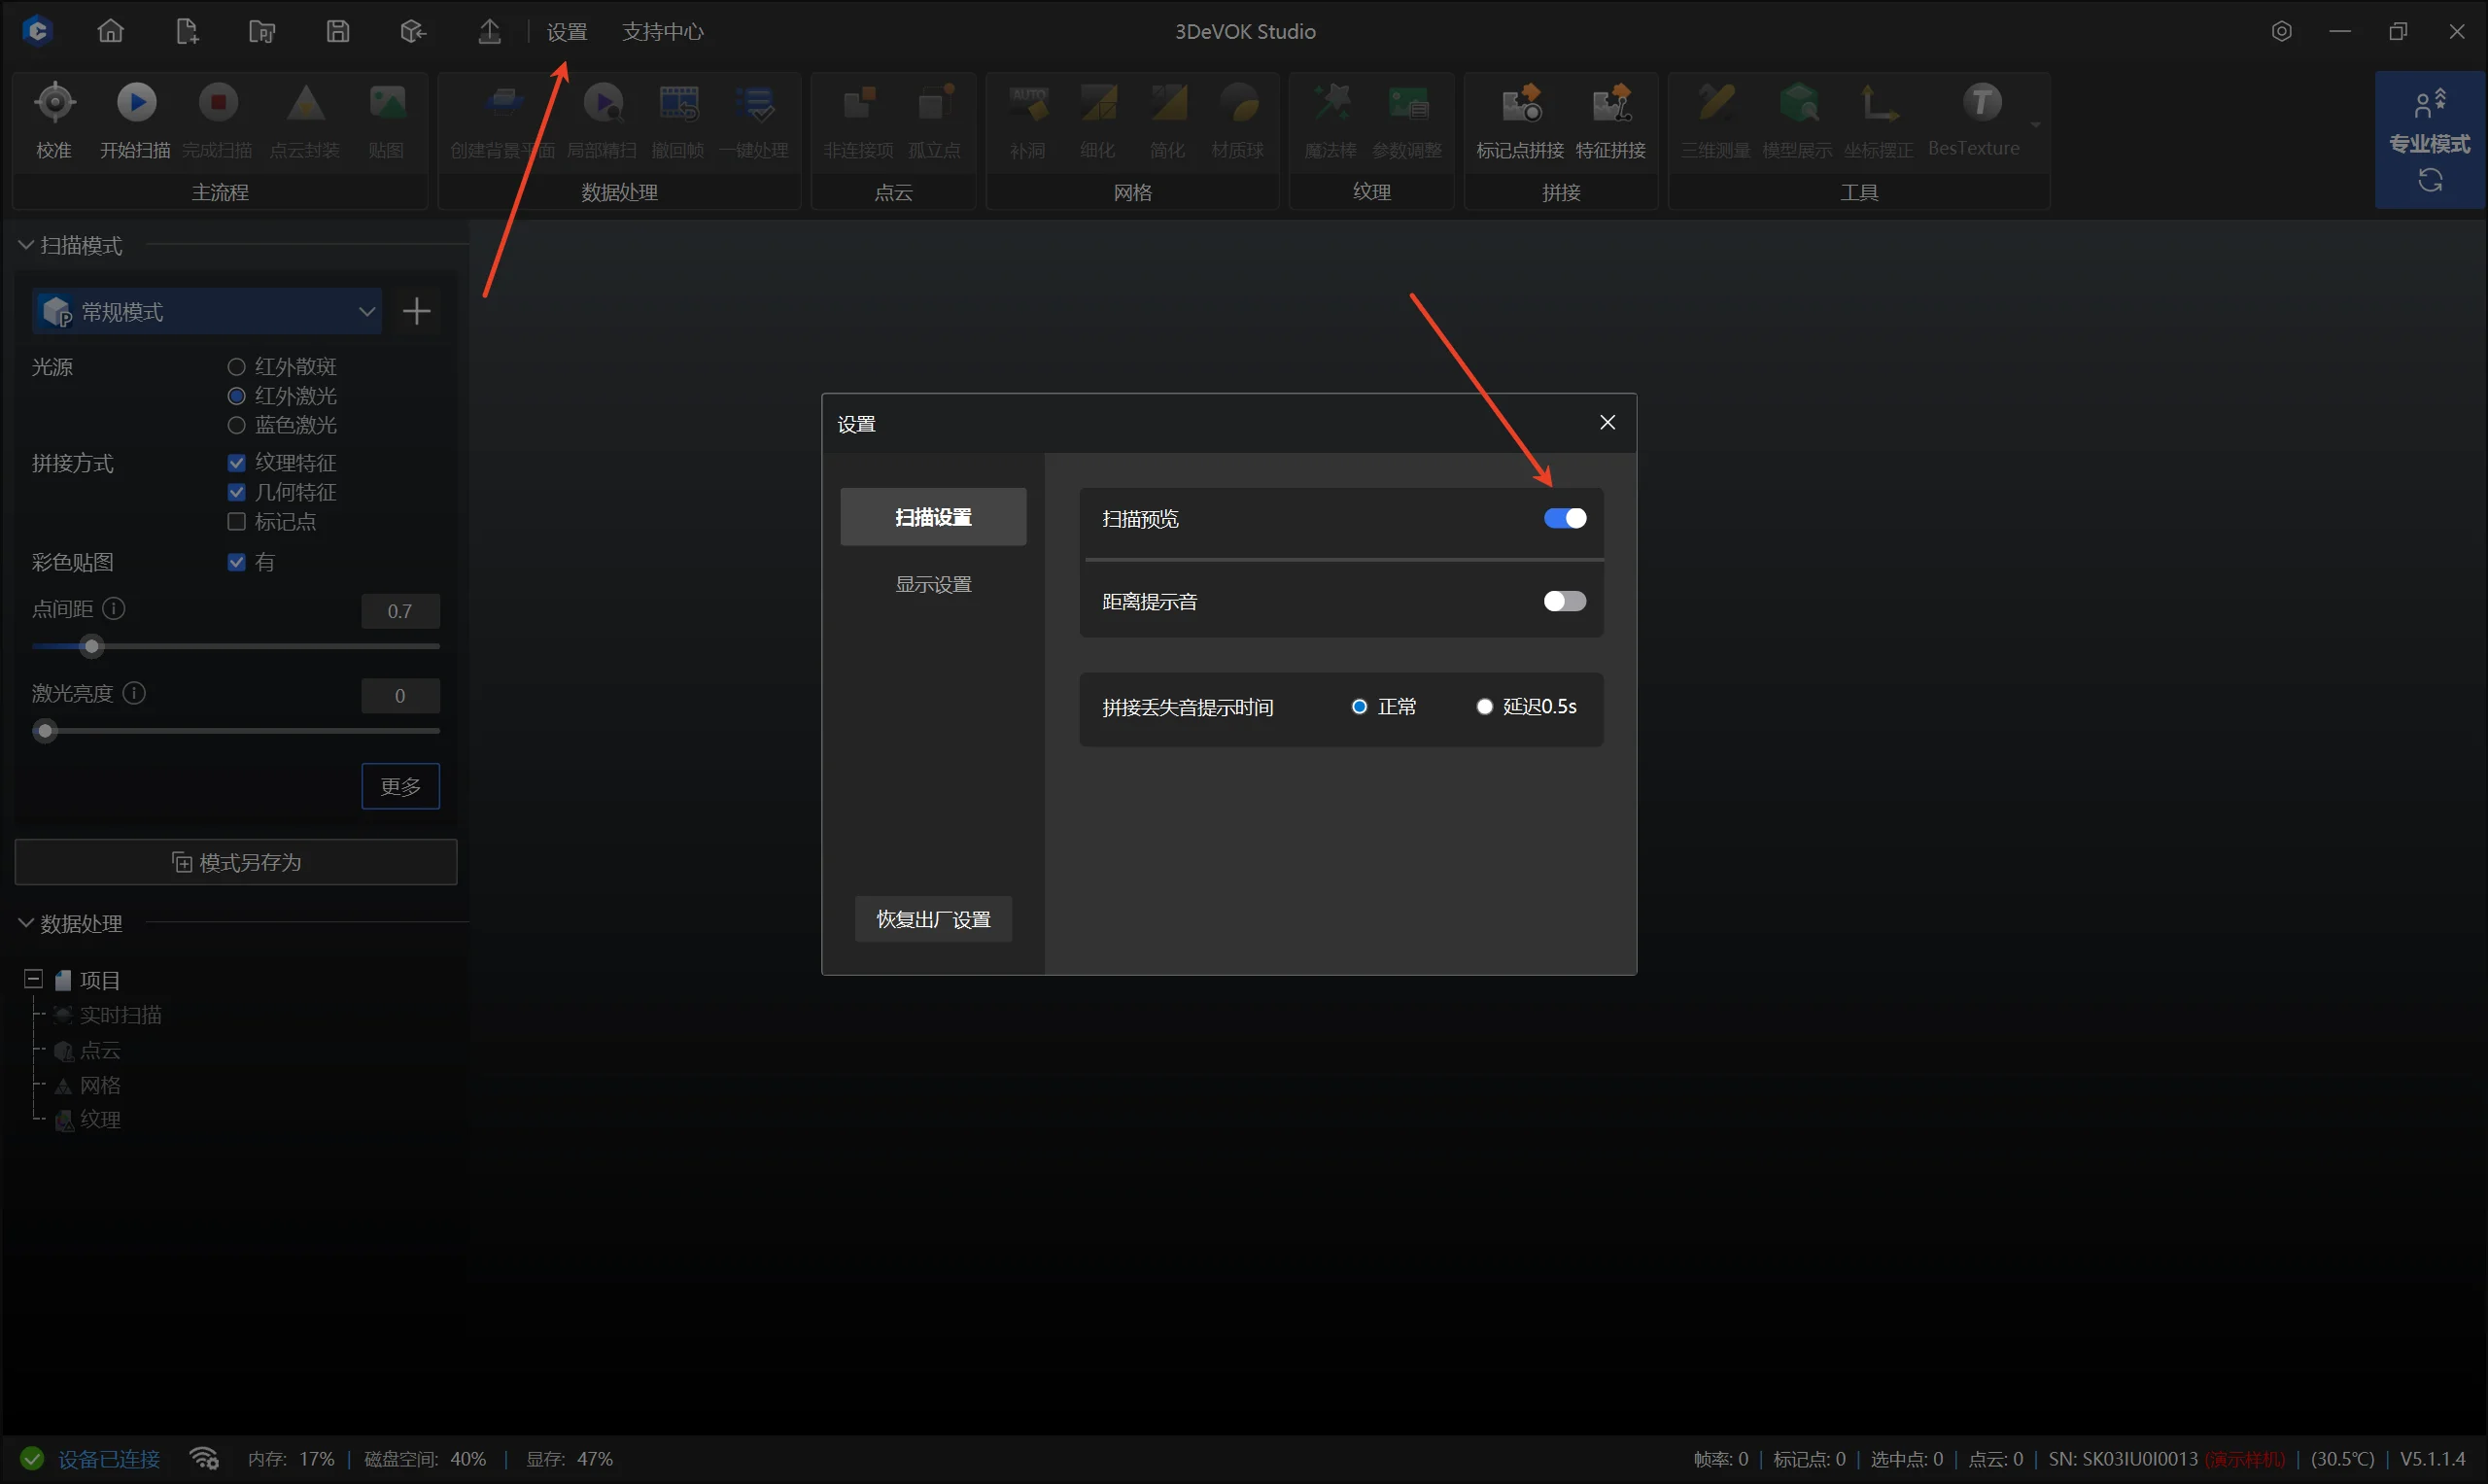2488x1484 pixels.
Task: Click the 恢复出厂设置 button
Action: [x=933, y=919]
